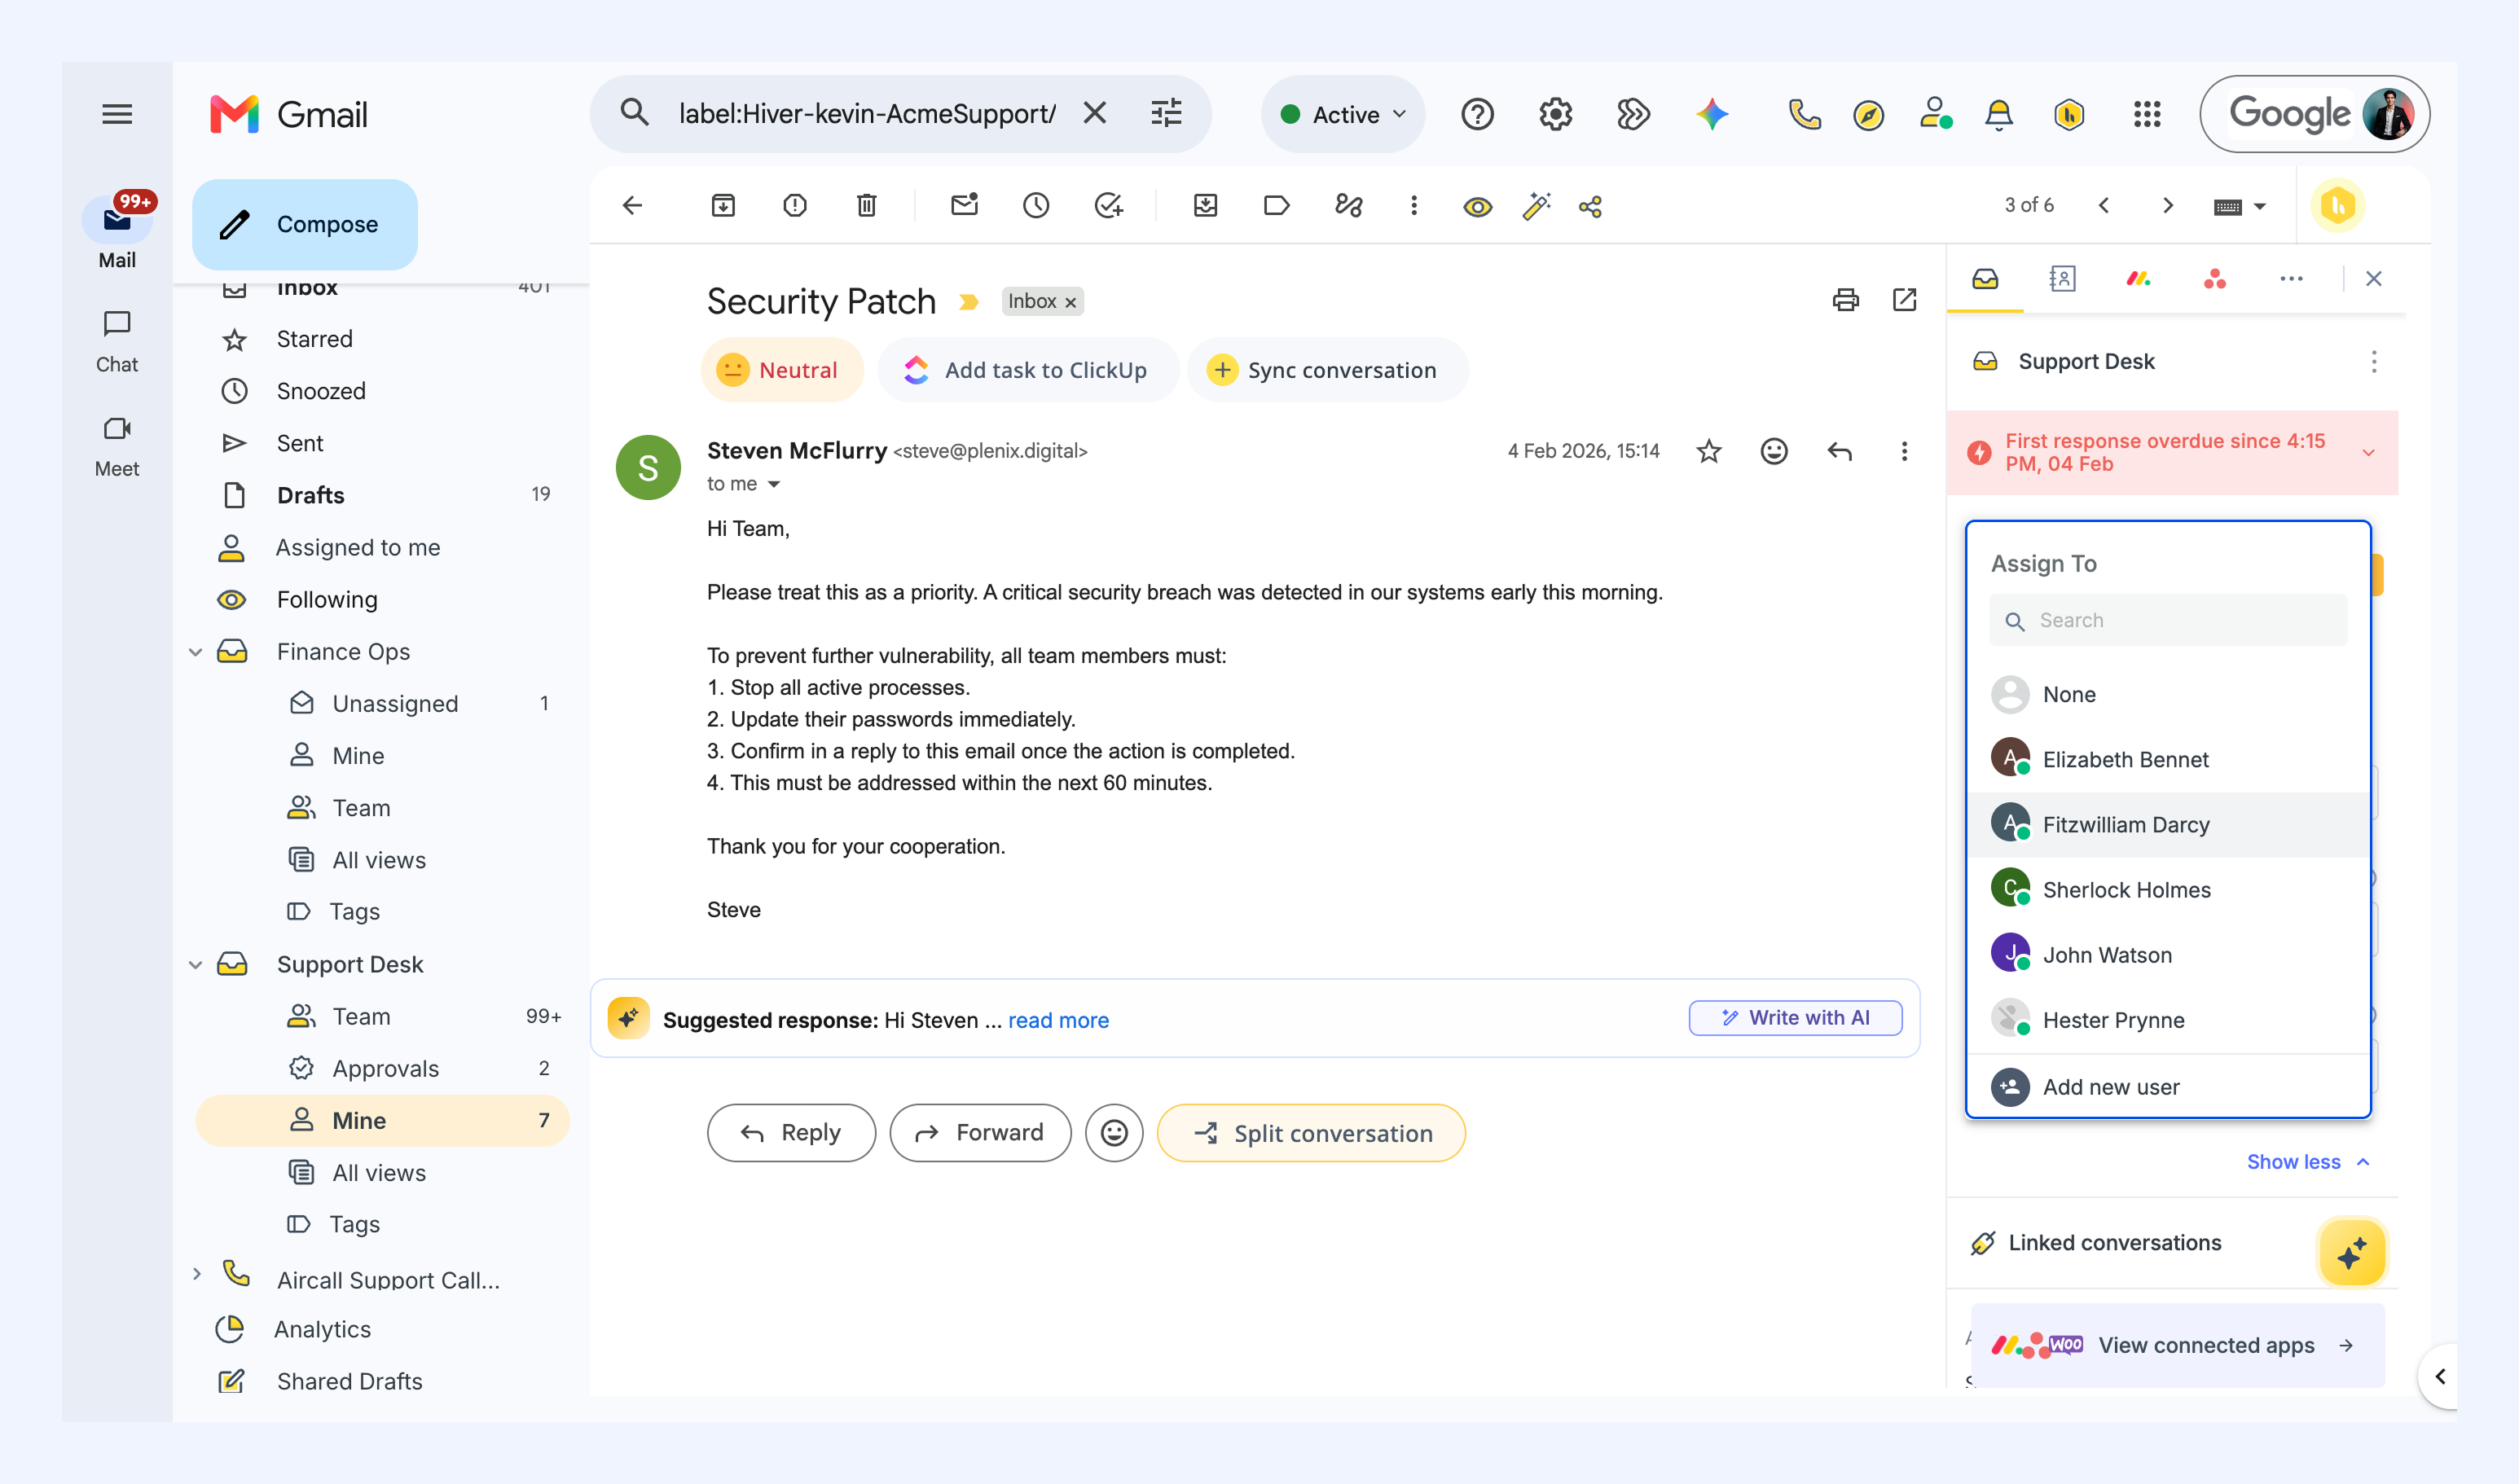
Task: Select the Chat section in left rail
Action: point(117,342)
